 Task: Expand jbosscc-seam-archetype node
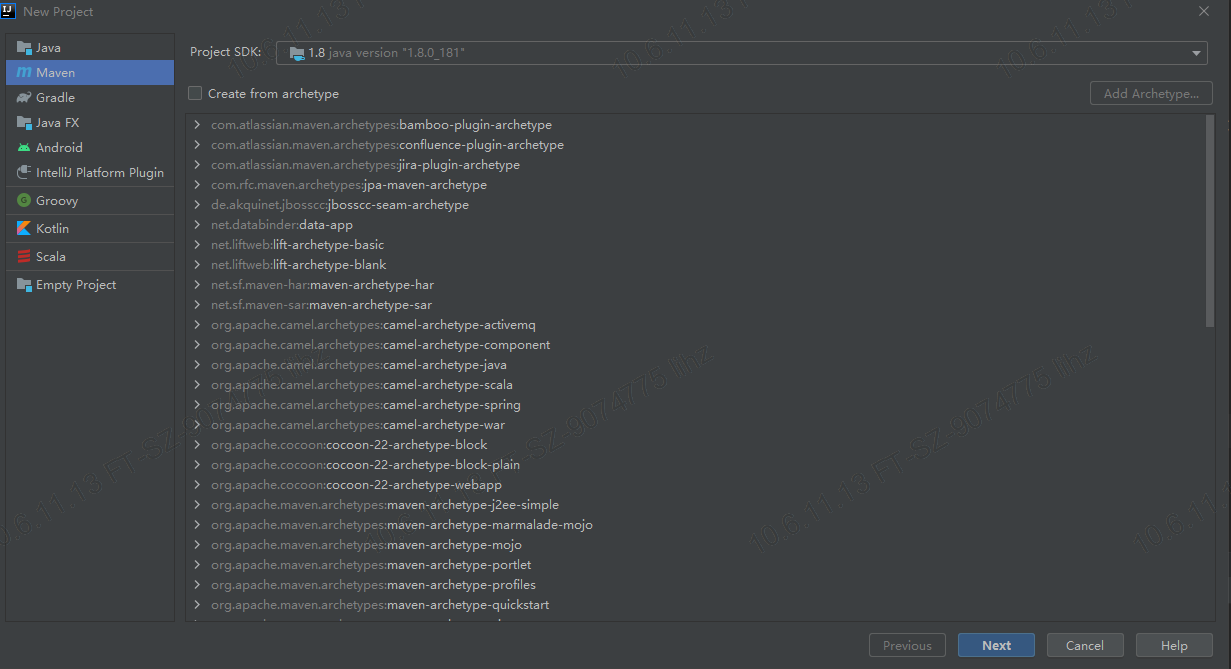tap(198, 205)
